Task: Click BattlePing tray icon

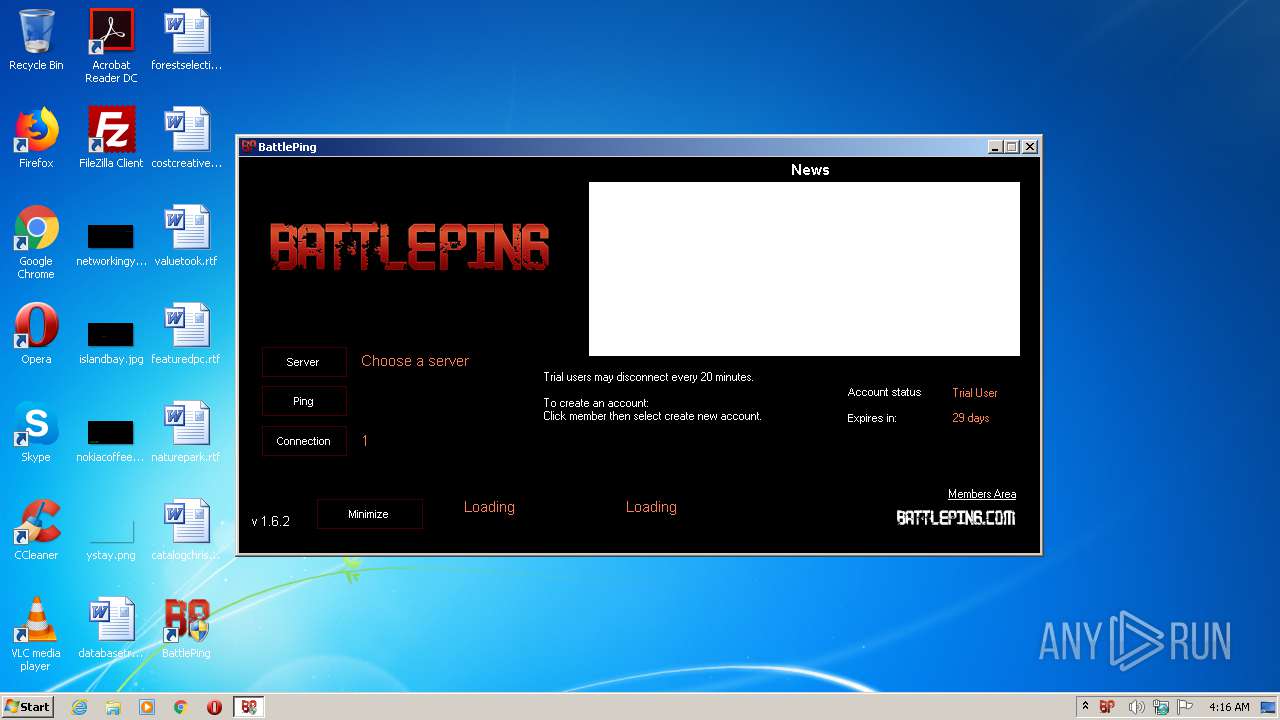Action: point(1107,707)
